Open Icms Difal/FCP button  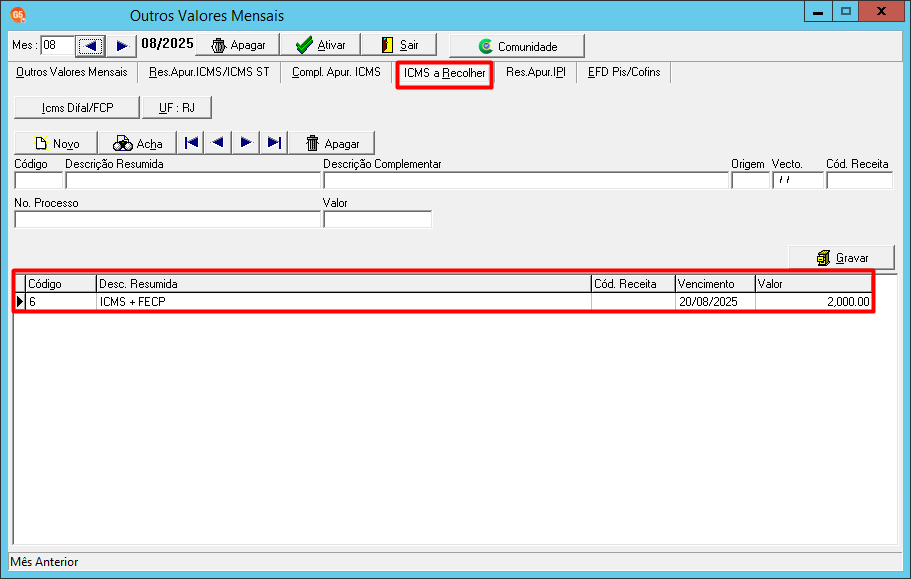point(77,107)
